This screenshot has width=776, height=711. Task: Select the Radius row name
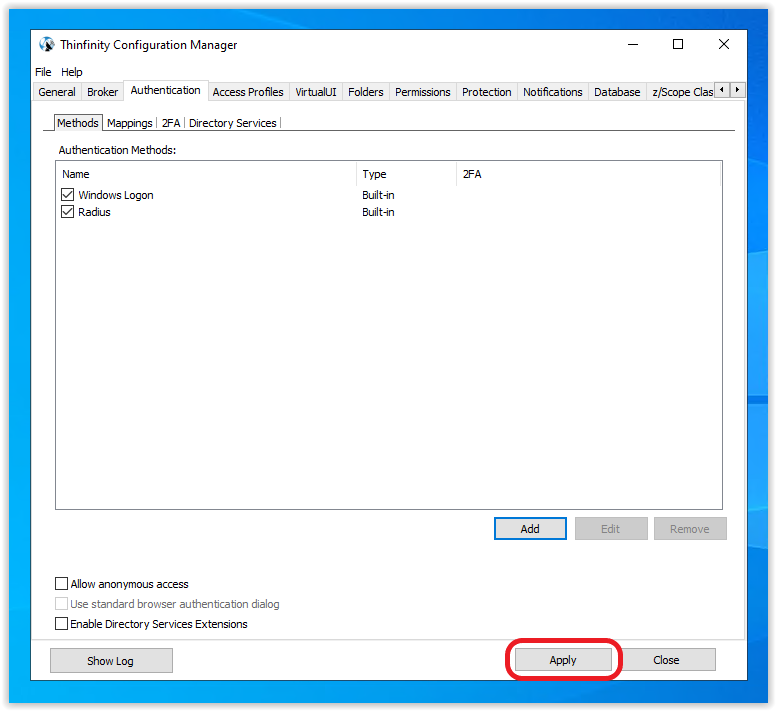coord(94,212)
